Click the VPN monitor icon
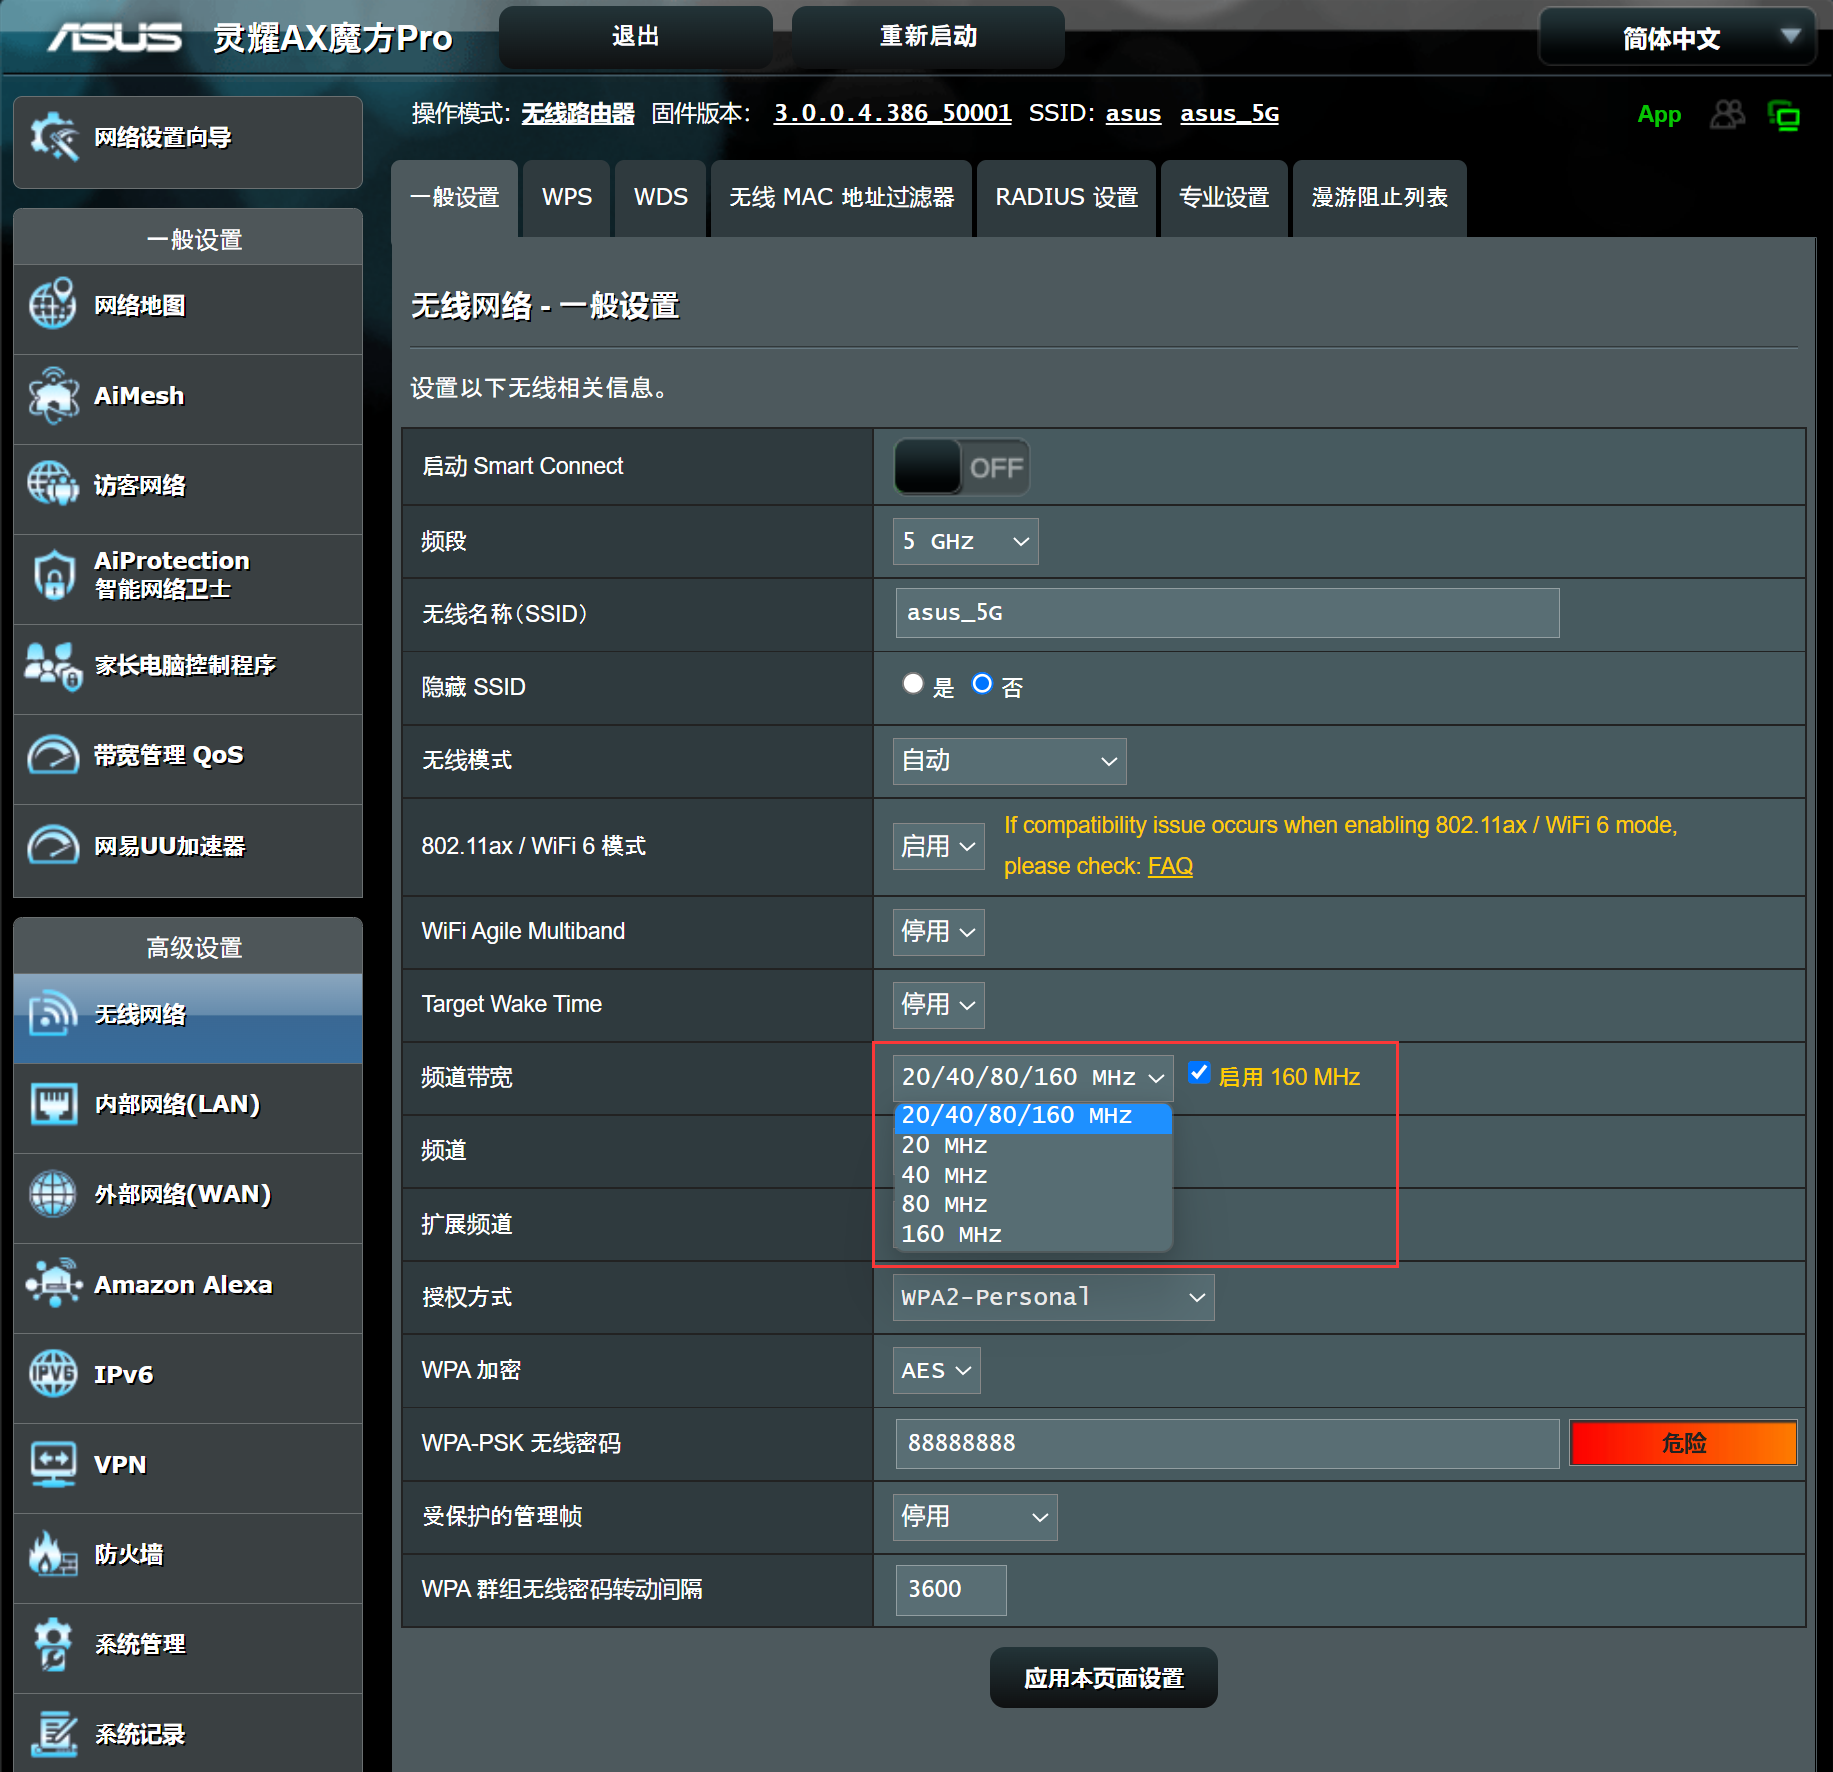The width and height of the screenshot is (1833, 1772). pos(53,1464)
